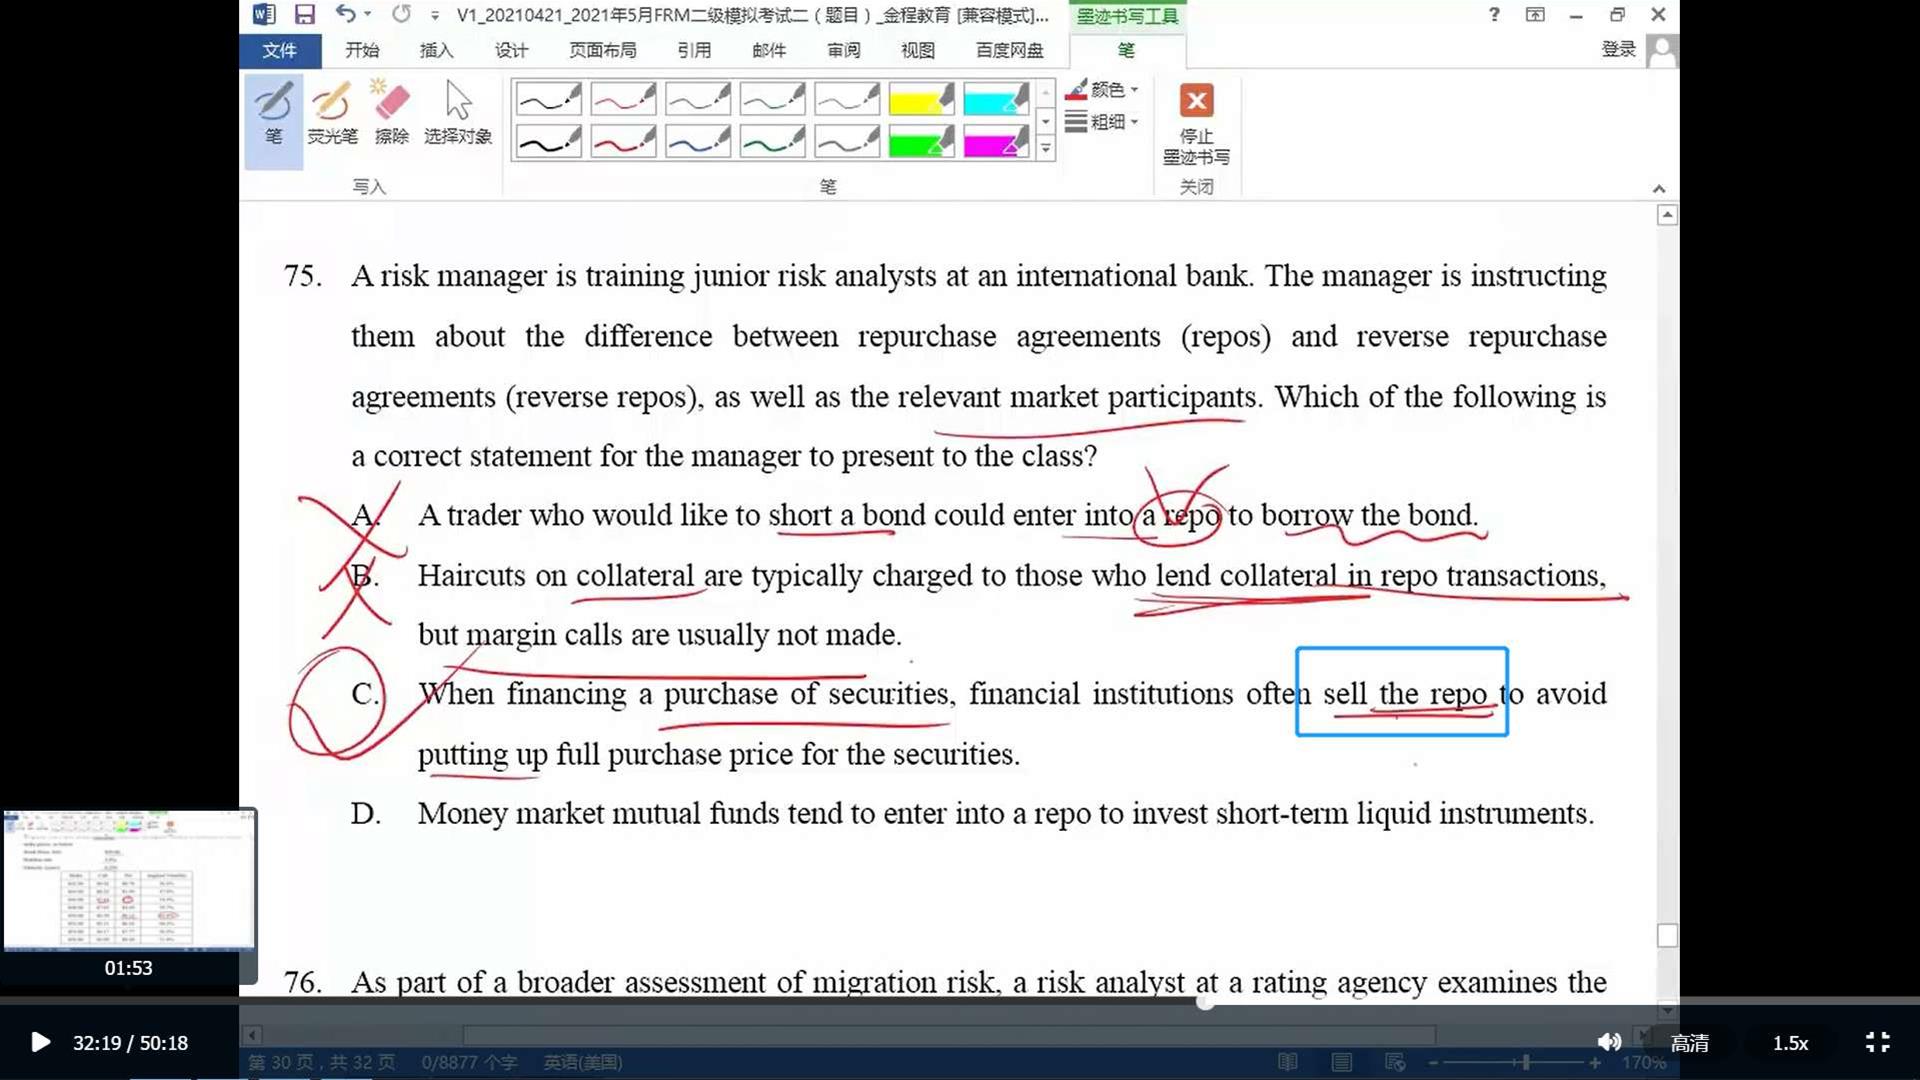Click the Word application icon in title bar
Screen dimensions: 1920x1080
click(x=264, y=14)
